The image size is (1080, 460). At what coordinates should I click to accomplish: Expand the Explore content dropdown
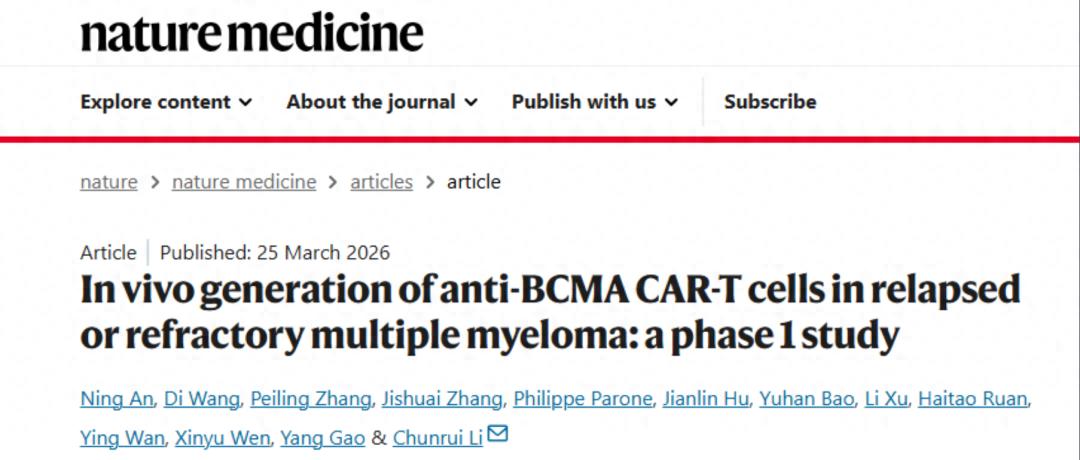tap(166, 102)
